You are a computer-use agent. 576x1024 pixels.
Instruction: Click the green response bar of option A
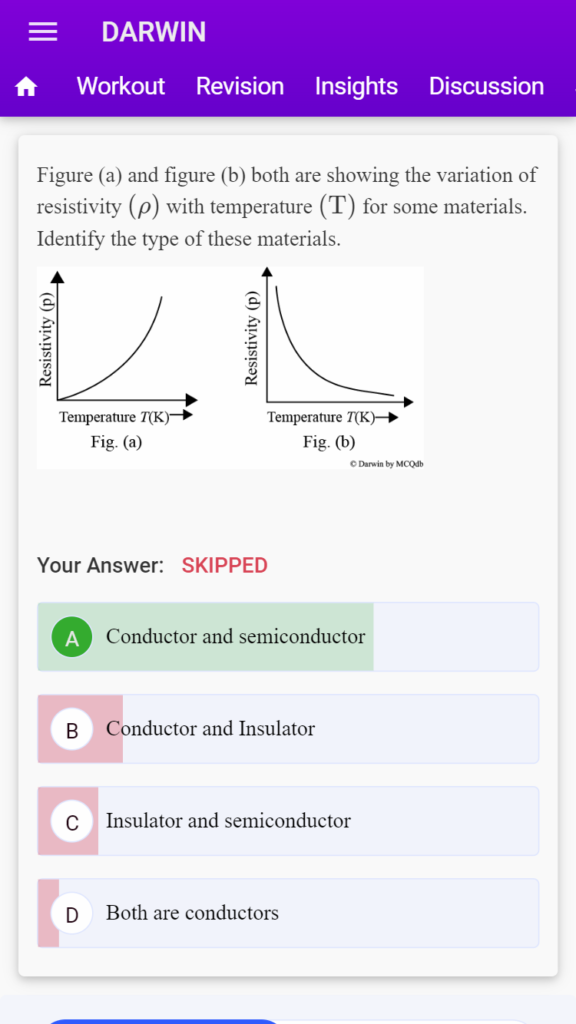pos(206,637)
